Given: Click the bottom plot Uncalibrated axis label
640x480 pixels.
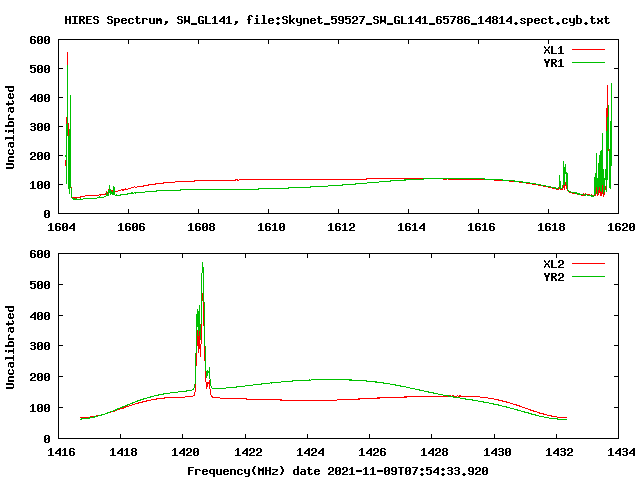Looking at the screenshot, I should click(10, 347).
